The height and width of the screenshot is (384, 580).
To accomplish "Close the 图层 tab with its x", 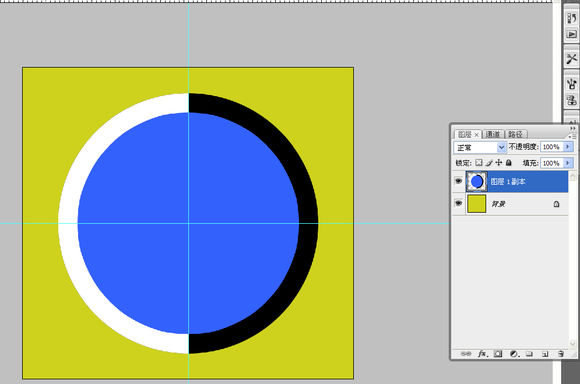I will (x=476, y=135).
